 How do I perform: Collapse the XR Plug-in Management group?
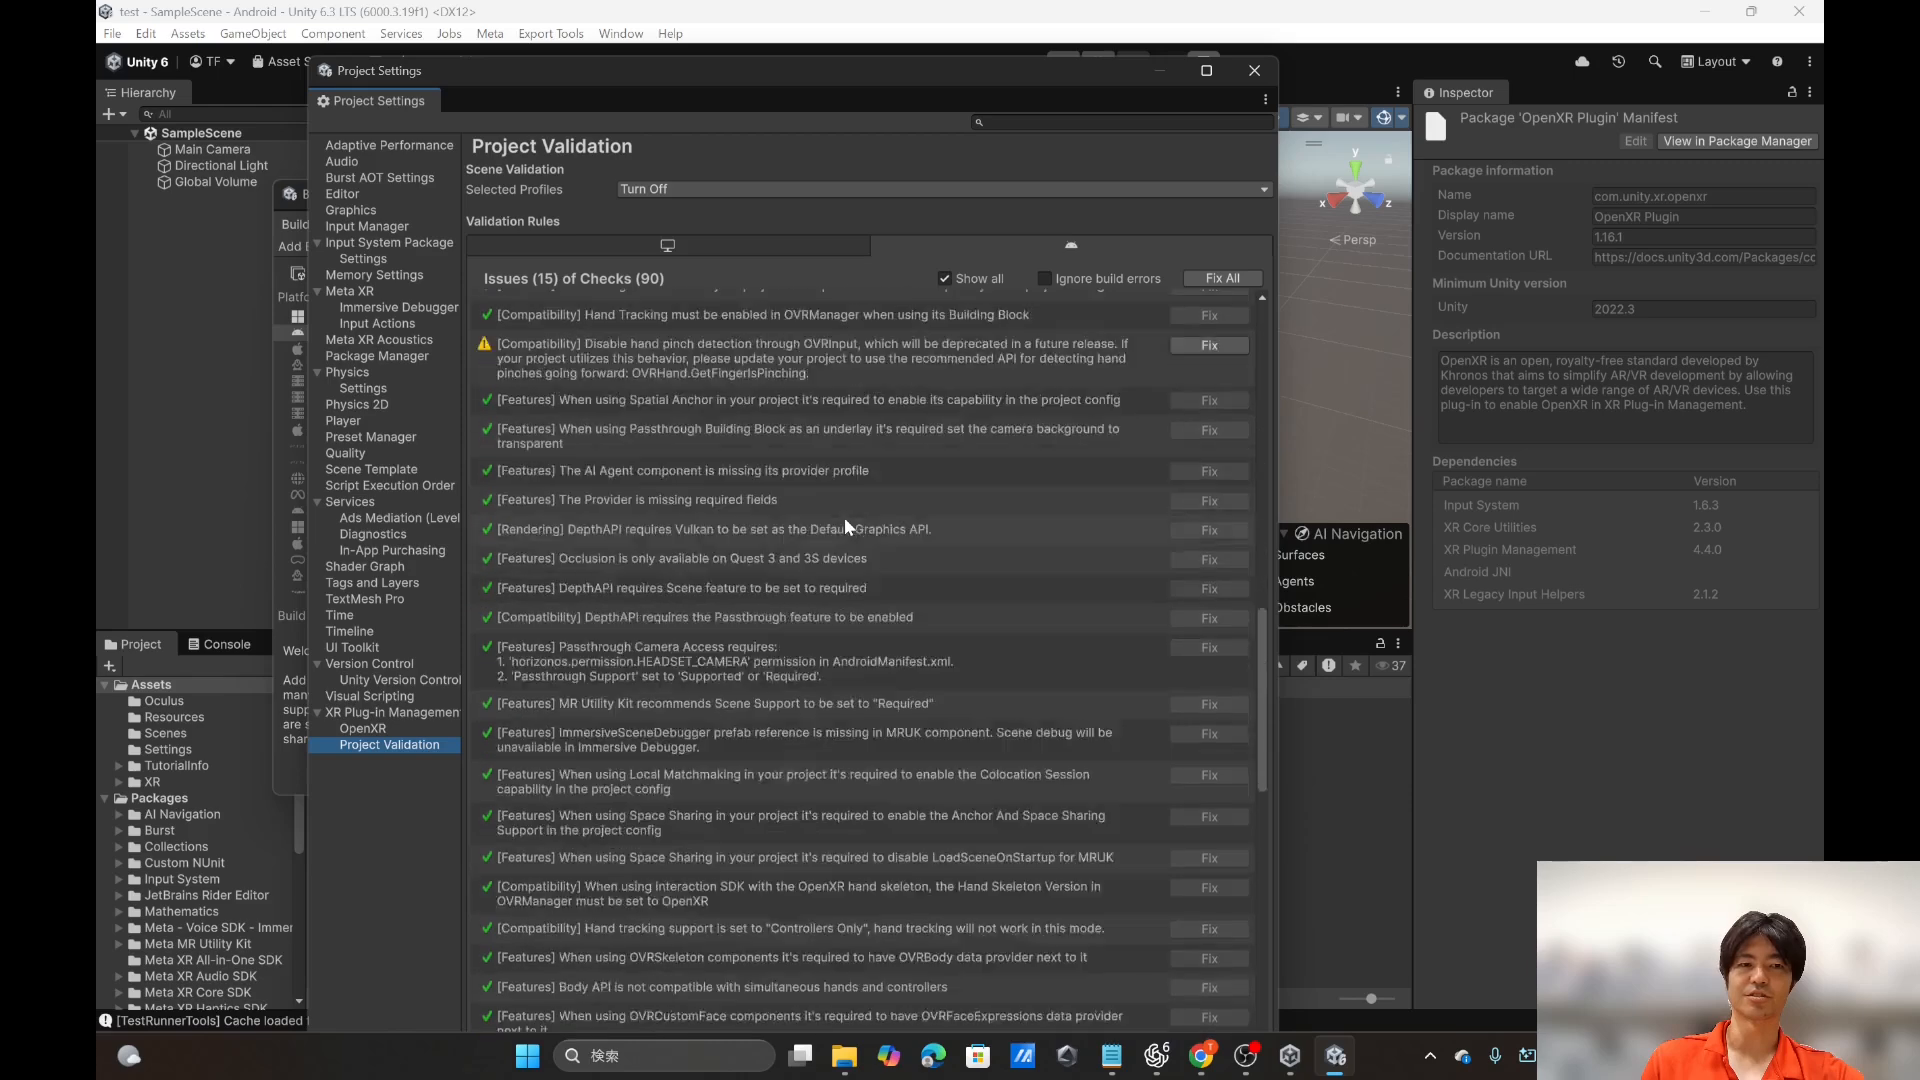[317, 713]
